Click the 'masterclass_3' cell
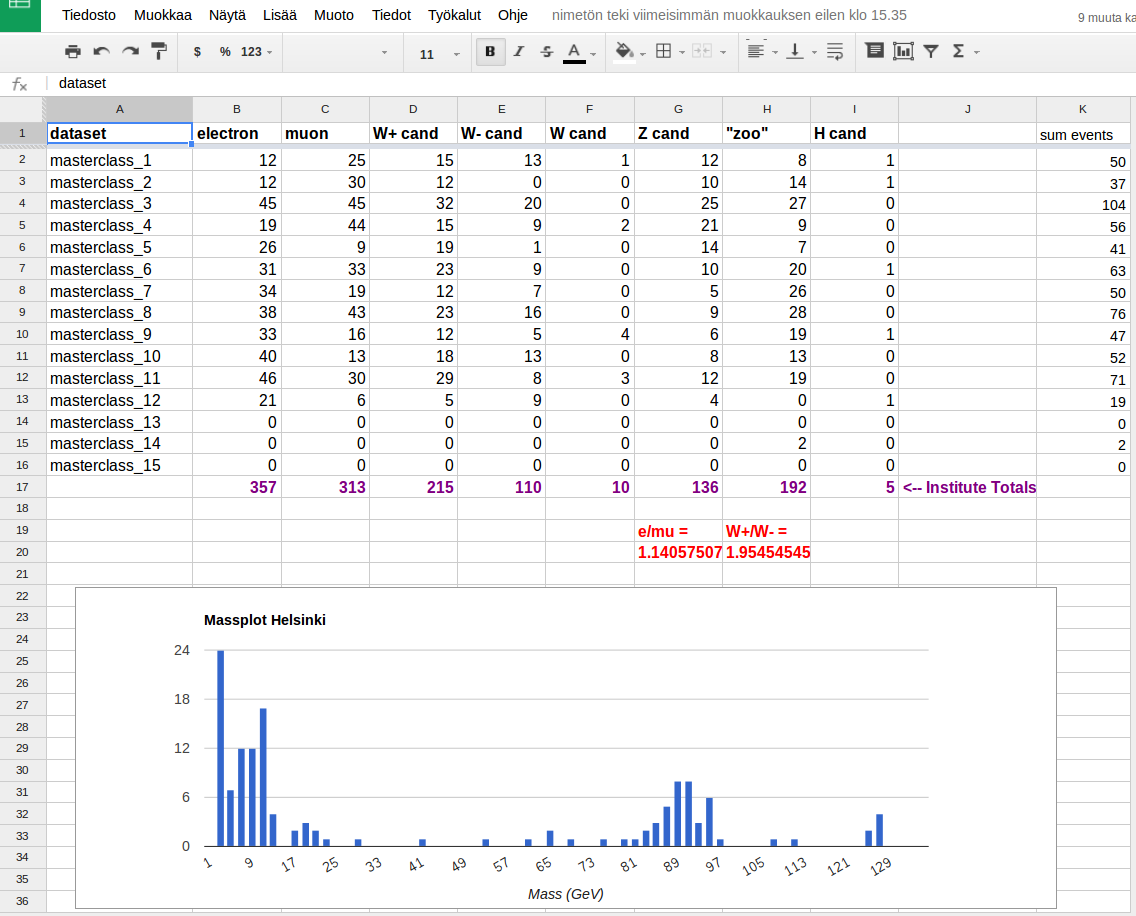This screenshot has width=1136, height=916. tap(120, 204)
